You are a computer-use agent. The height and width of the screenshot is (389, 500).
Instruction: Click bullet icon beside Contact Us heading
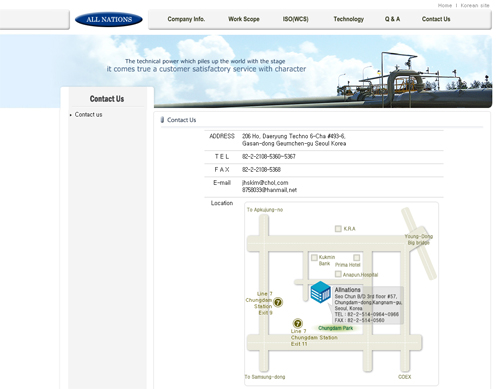(162, 120)
